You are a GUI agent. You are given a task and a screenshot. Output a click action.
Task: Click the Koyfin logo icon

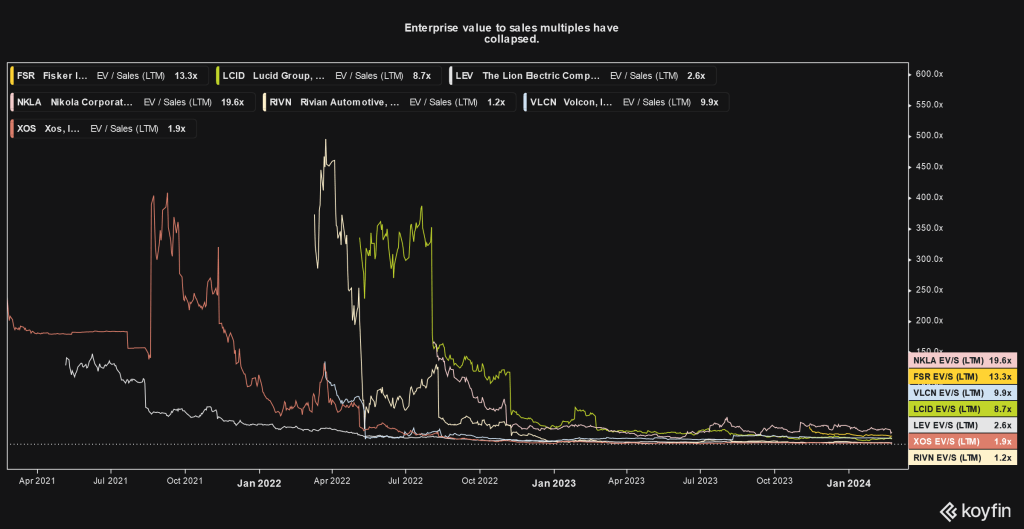click(948, 511)
